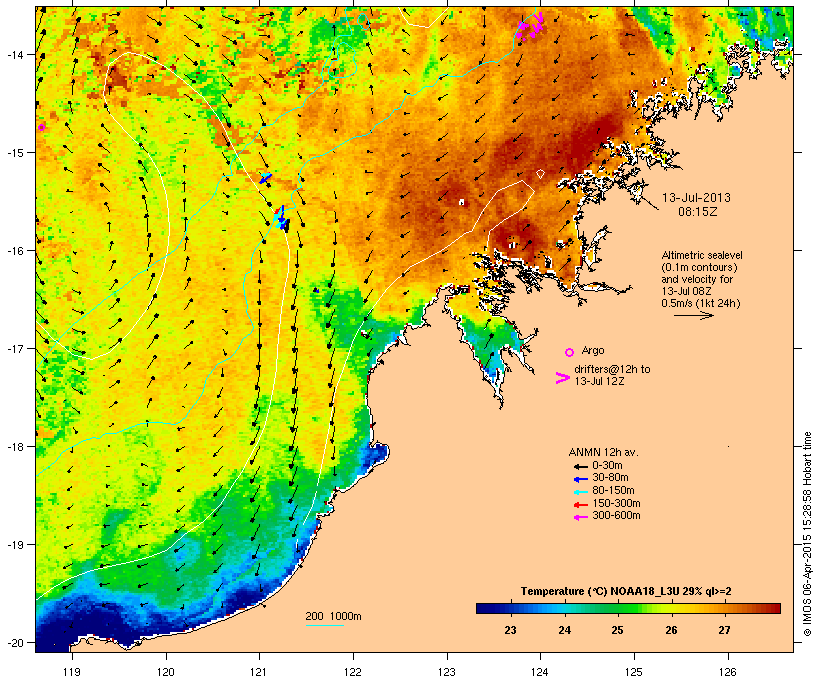Click the '0-30m' depth label
The width and height of the screenshot is (820, 680).
(x=607, y=466)
